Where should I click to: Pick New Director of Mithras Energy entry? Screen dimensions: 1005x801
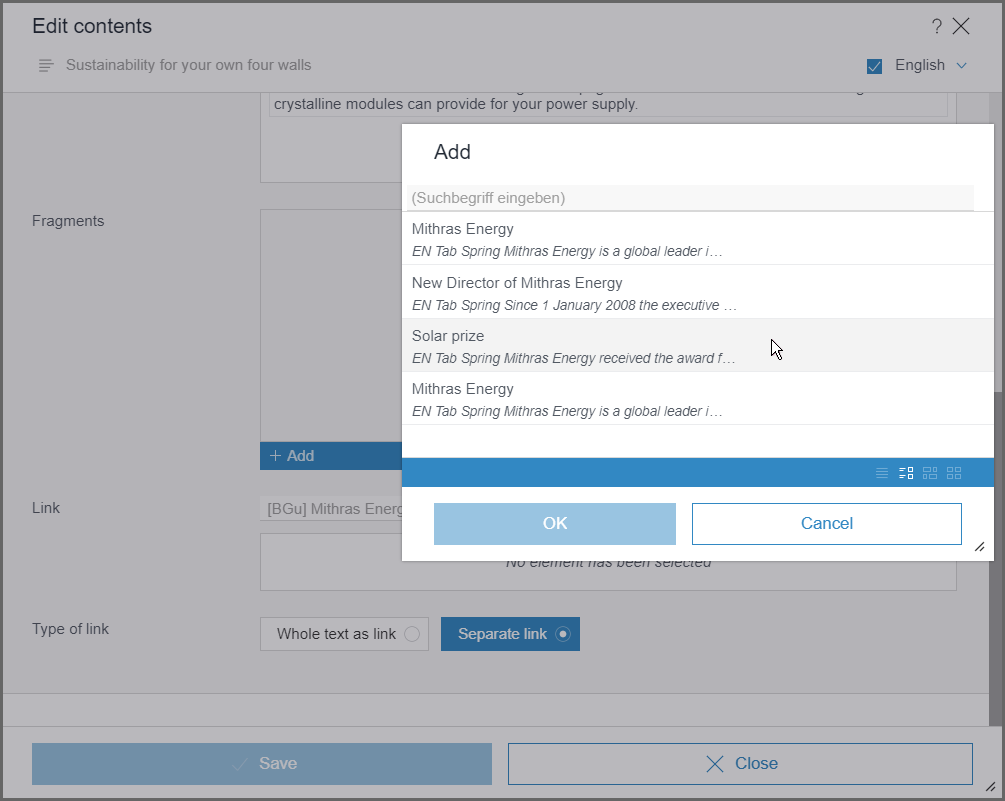tap(698, 292)
